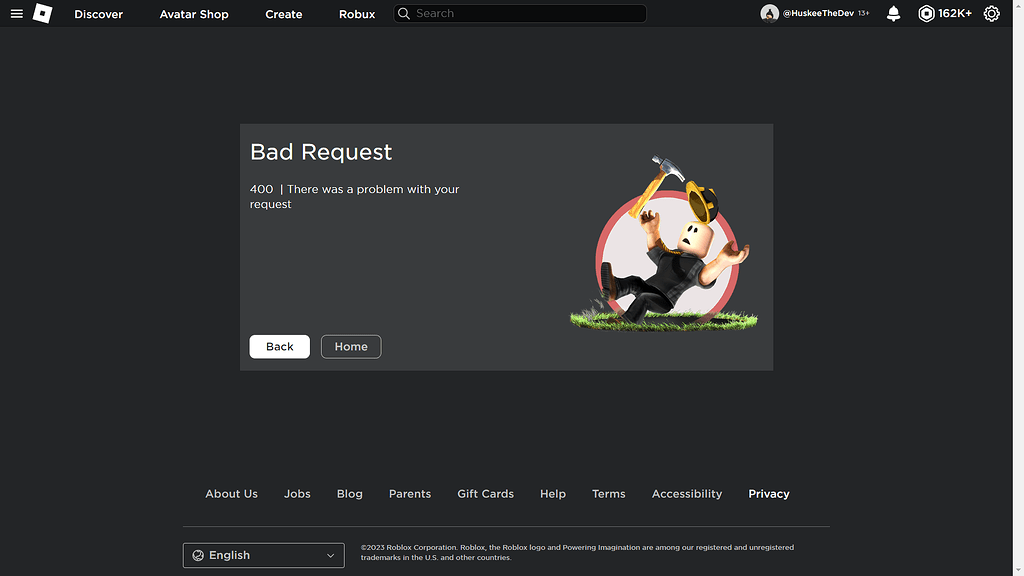Open the Gift Cards page
Image resolution: width=1024 pixels, height=576 pixels.
click(x=485, y=493)
